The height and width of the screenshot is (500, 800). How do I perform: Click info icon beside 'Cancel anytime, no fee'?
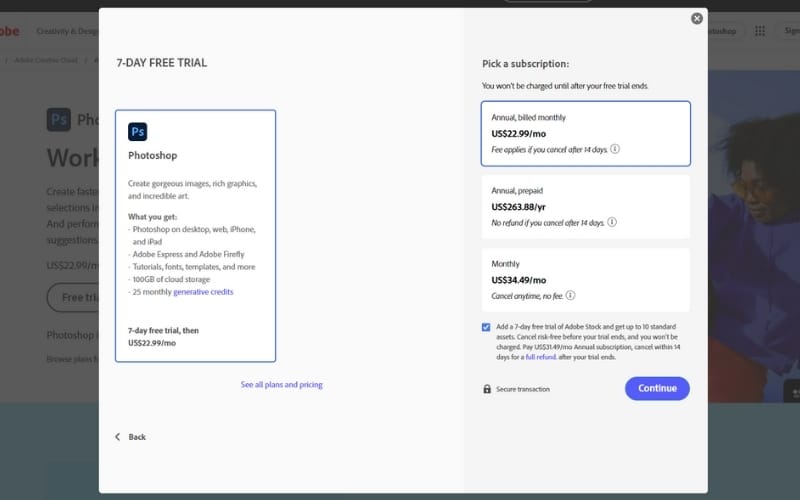[570, 296]
